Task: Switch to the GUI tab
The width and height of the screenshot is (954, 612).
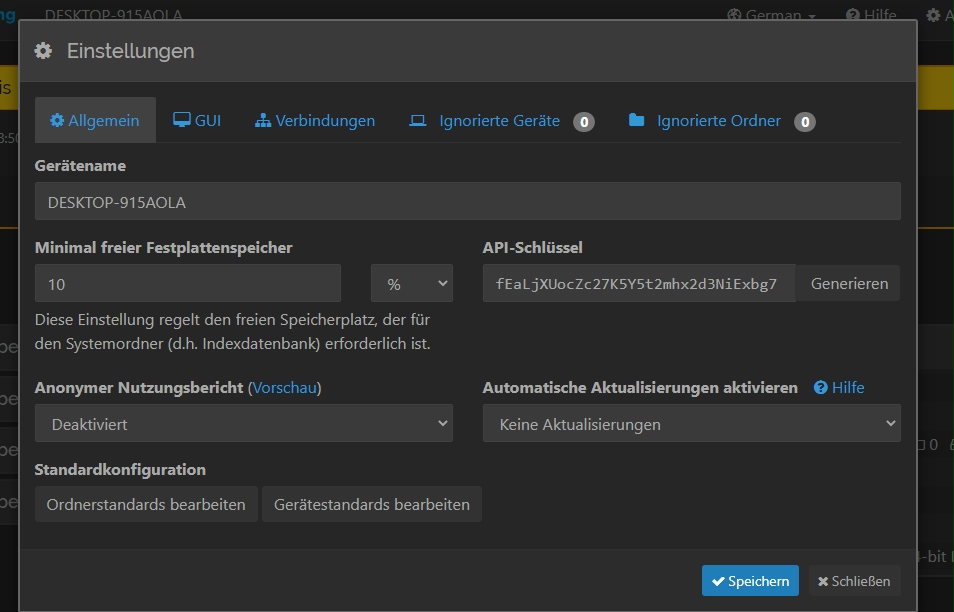Action: coord(197,120)
